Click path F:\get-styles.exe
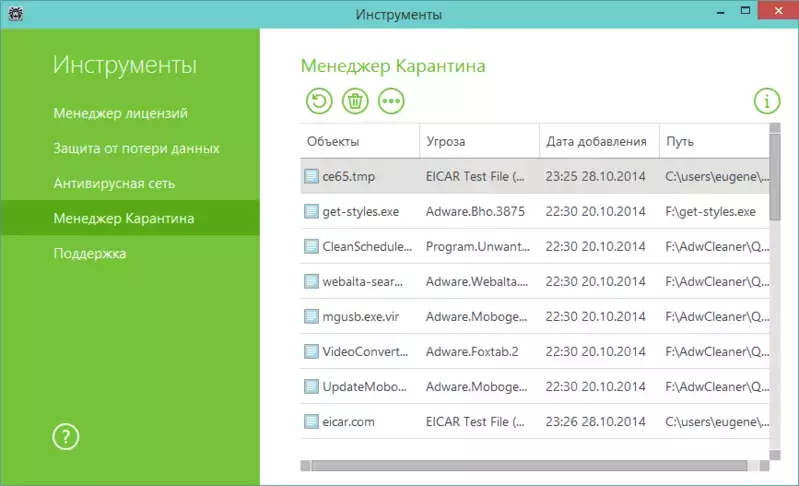 coord(710,211)
